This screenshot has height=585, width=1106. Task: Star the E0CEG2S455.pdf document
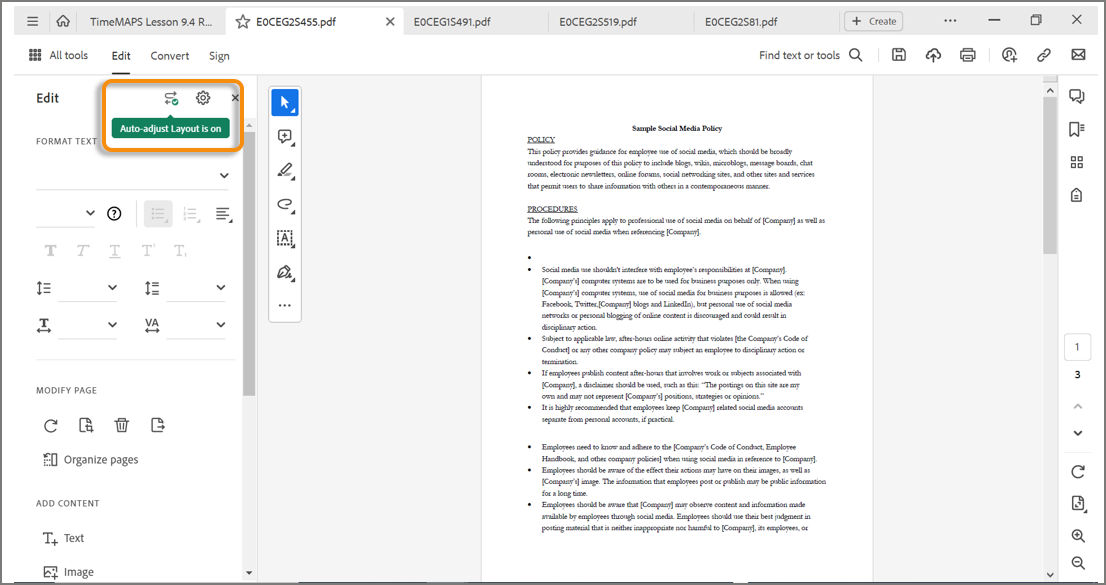pyautogui.click(x=243, y=22)
